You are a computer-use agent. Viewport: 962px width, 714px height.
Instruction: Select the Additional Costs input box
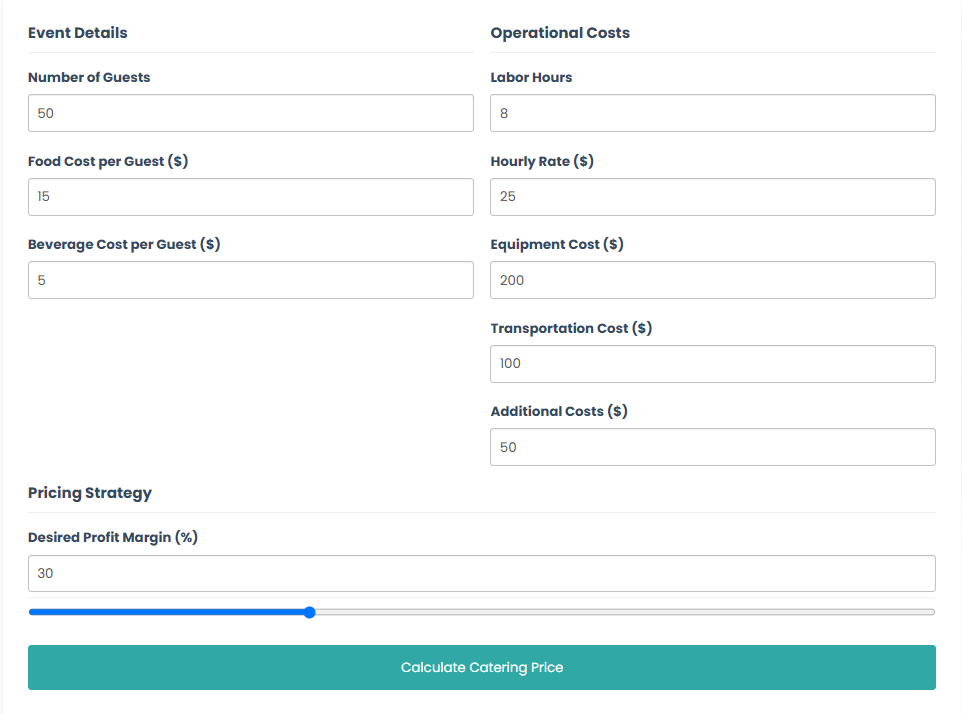tap(713, 447)
